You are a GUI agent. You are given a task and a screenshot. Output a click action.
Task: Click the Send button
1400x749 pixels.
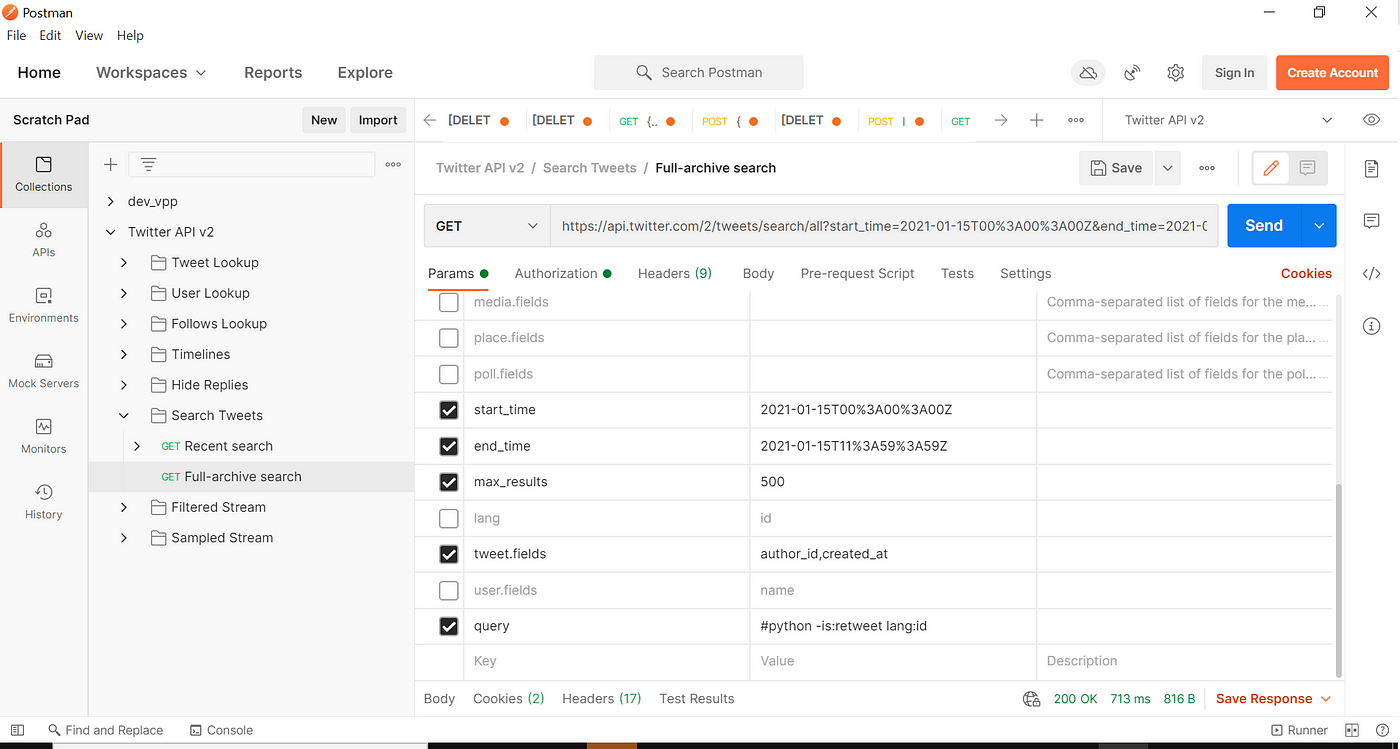(x=1264, y=226)
